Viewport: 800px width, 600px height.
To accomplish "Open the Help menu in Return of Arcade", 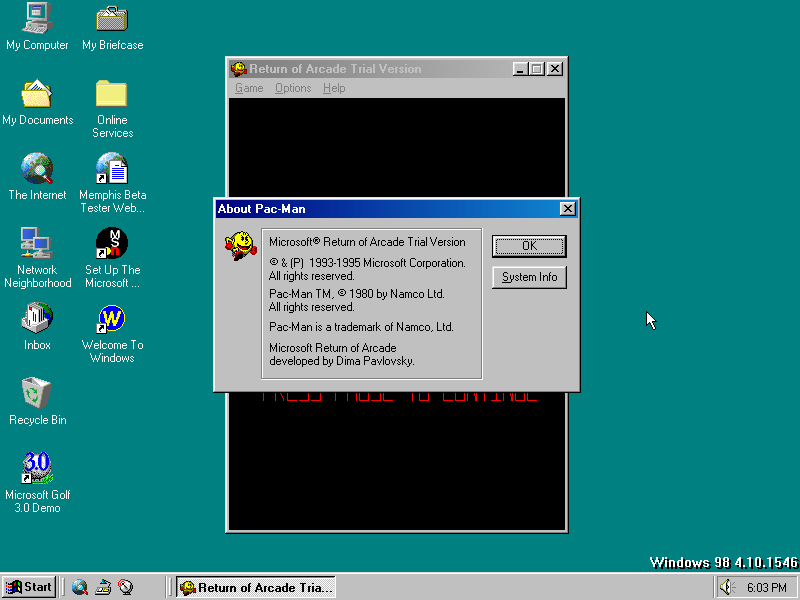I will (x=334, y=88).
